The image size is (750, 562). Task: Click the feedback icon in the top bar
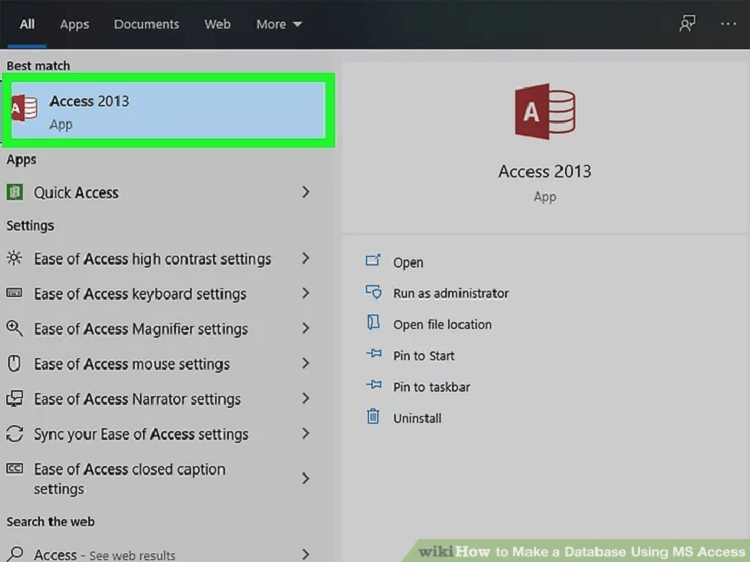pos(687,24)
